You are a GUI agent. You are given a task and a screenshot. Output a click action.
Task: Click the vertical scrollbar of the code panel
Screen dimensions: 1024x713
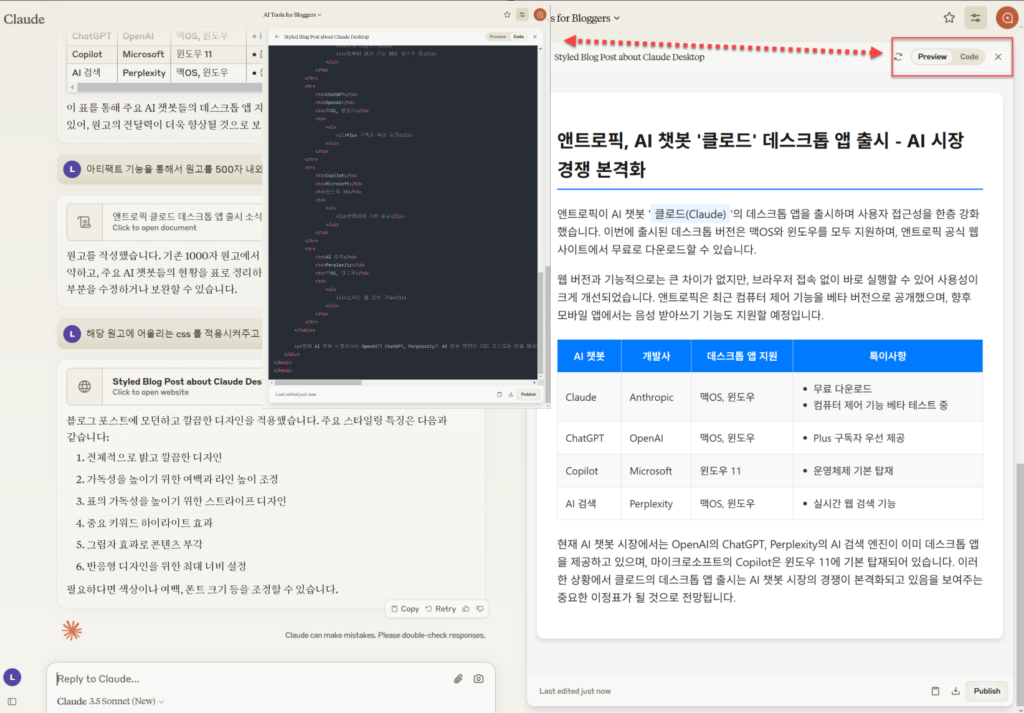click(x=539, y=323)
